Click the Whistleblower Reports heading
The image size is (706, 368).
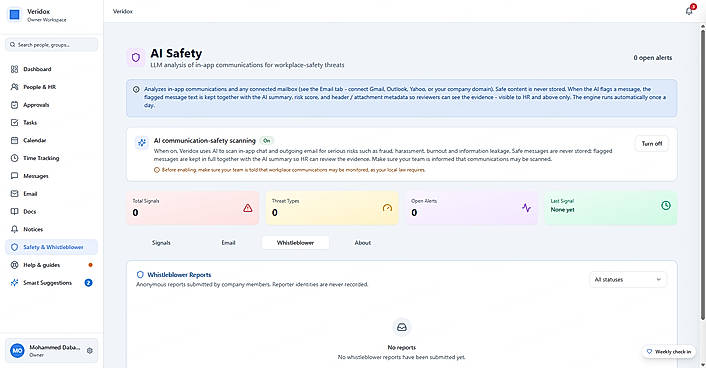coord(179,275)
